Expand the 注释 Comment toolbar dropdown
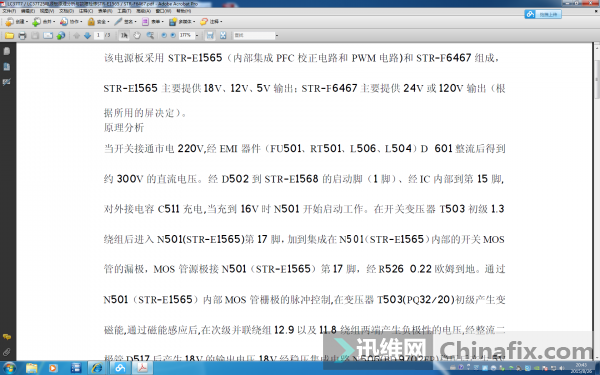 (221, 22)
